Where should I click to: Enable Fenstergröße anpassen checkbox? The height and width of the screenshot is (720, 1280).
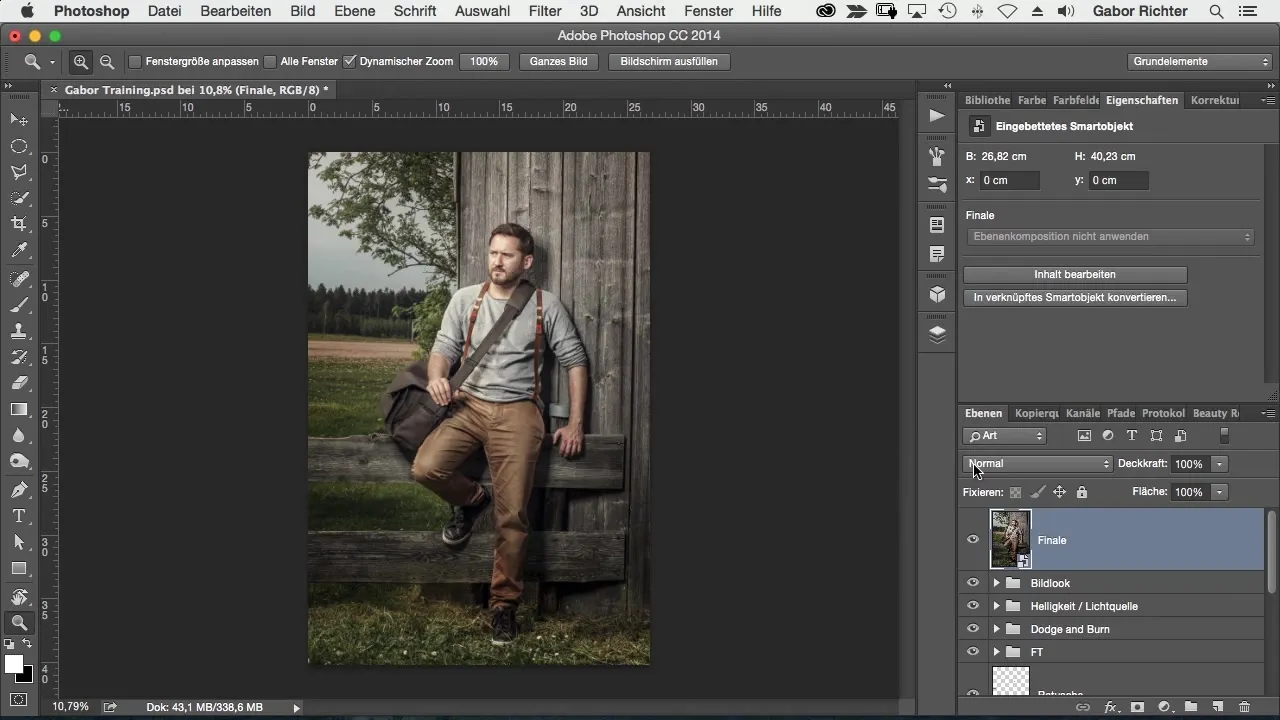(135, 62)
